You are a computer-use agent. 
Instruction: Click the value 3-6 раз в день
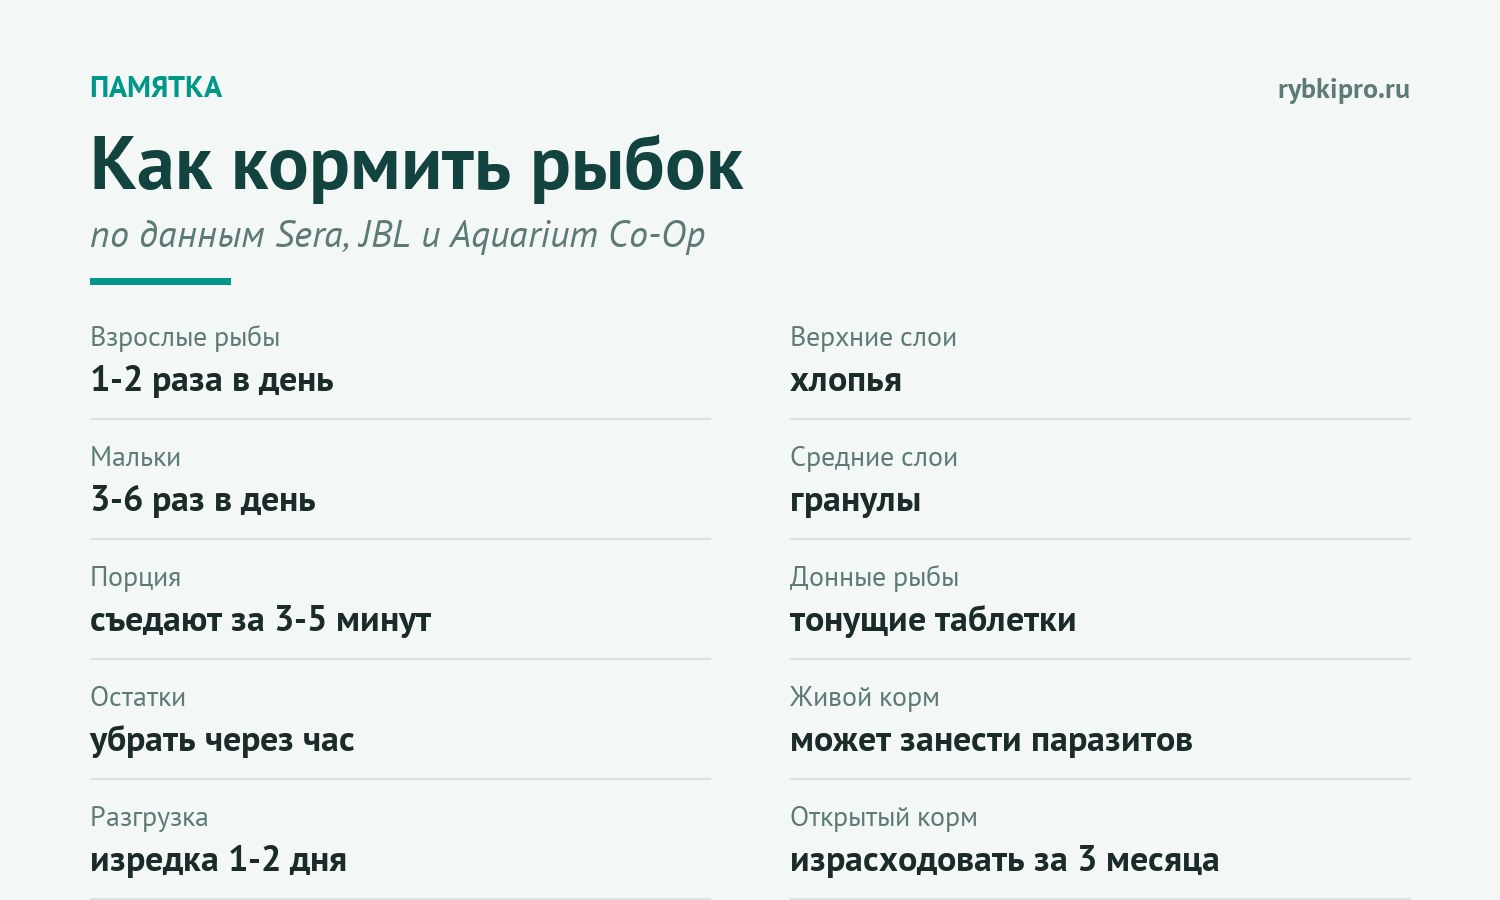(x=203, y=500)
